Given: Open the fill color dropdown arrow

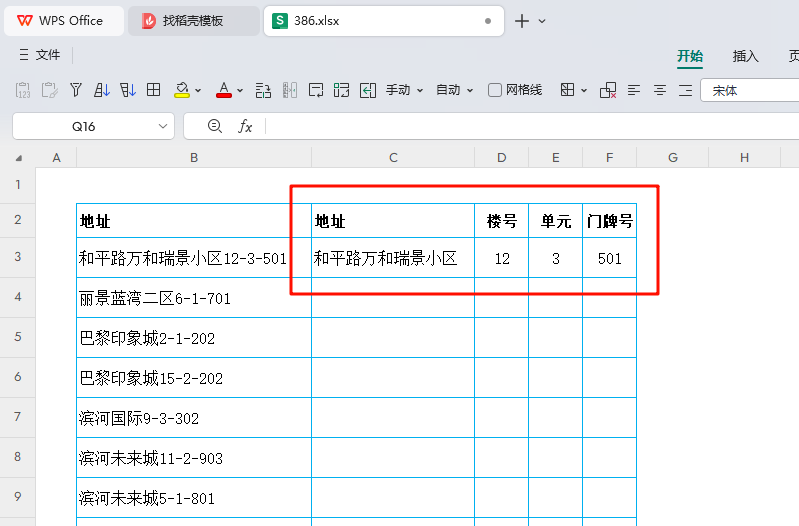Looking at the screenshot, I should 198,91.
